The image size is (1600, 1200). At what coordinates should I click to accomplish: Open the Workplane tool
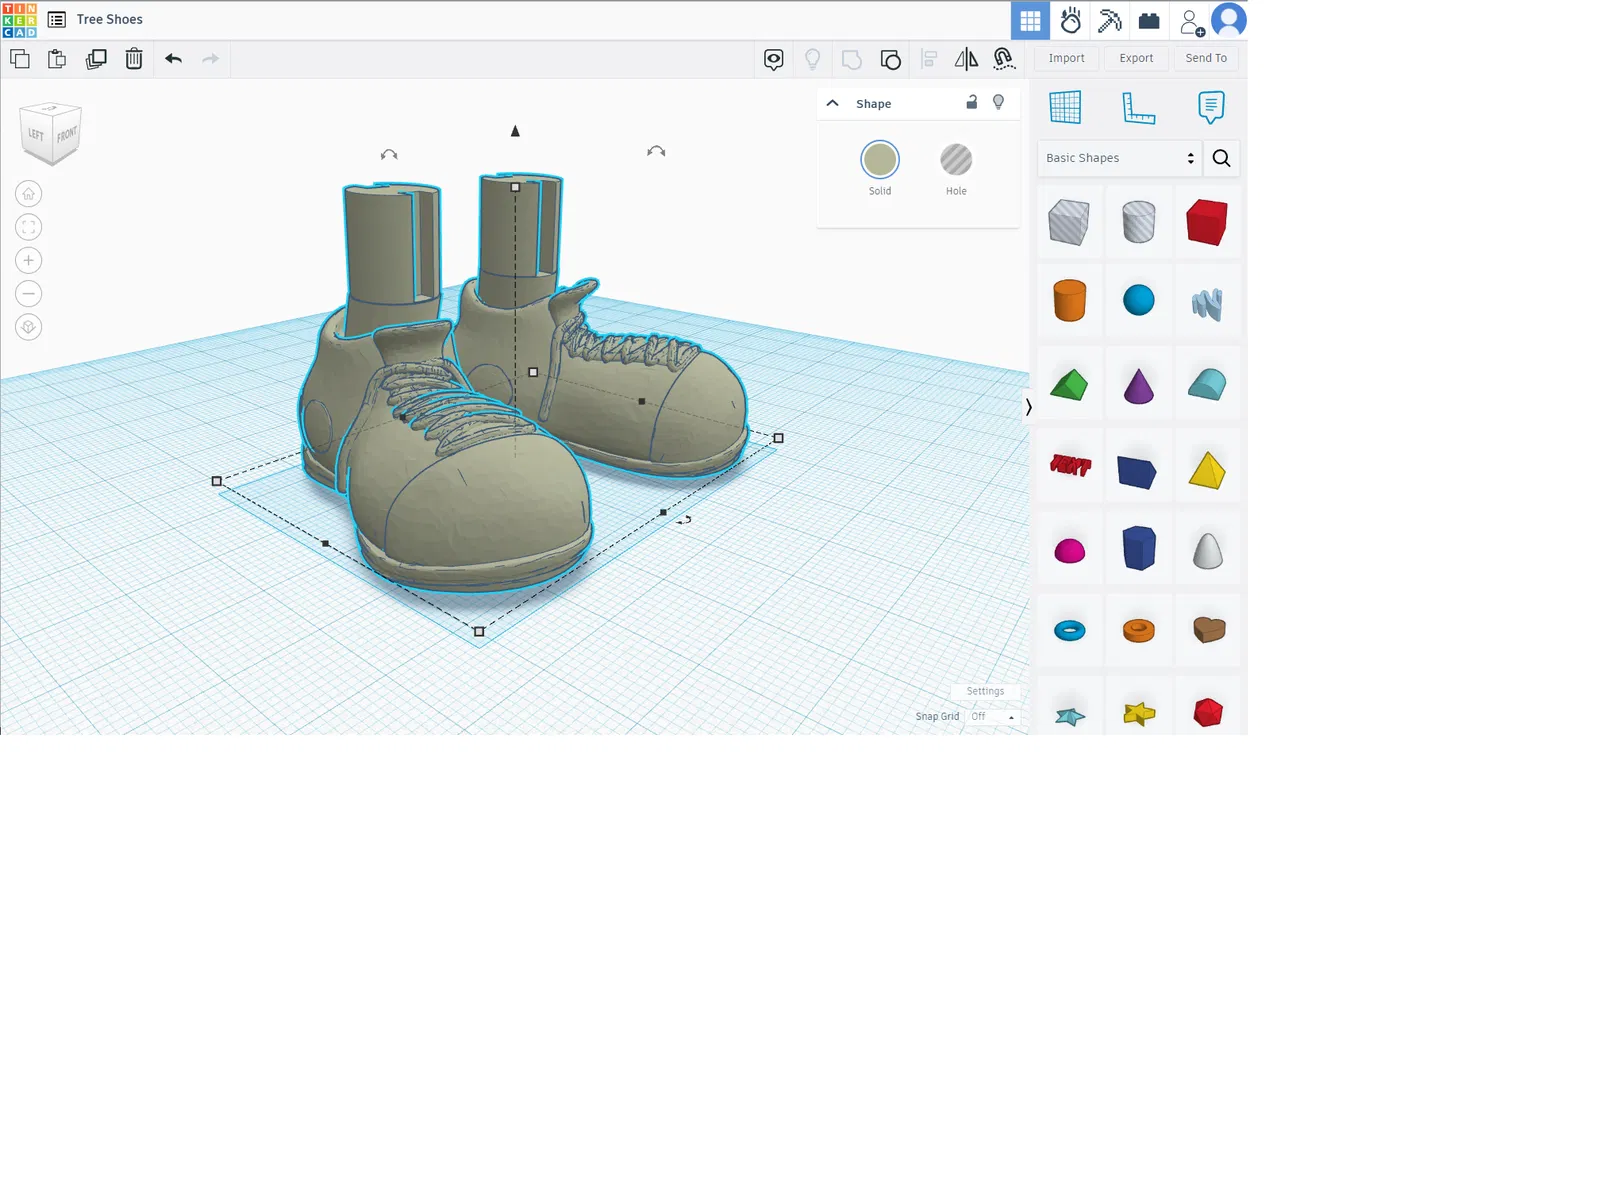pyautogui.click(x=1065, y=107)
